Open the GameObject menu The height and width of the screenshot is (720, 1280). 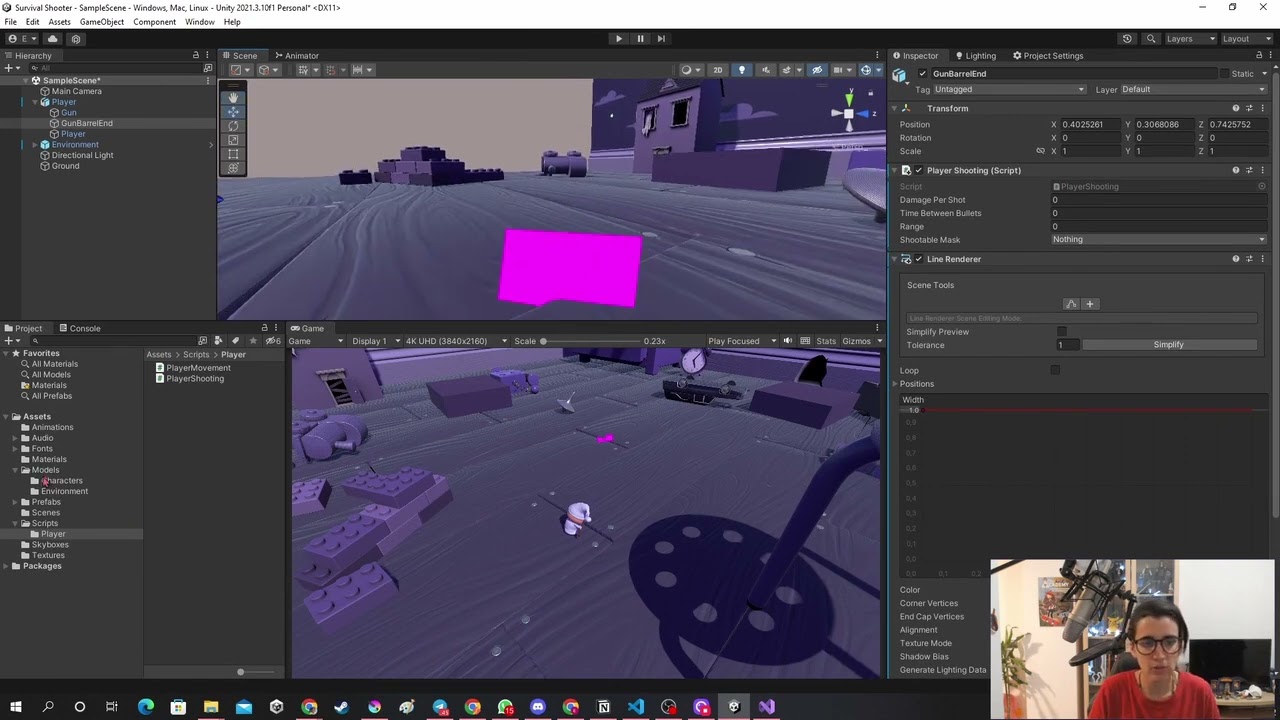(101, 22)
